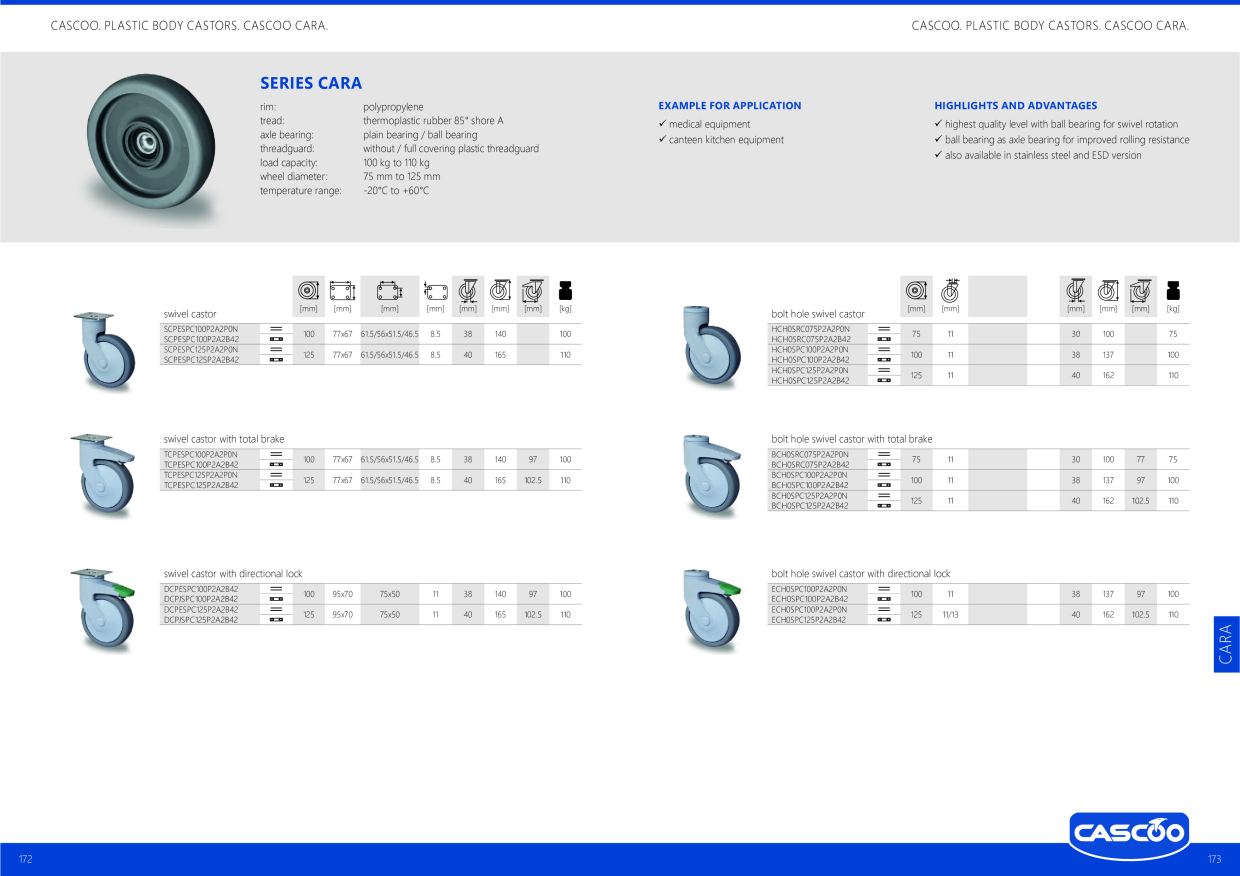Click the 'bolt hole swivel castor with directional lock' title
Image resolution: width=1240 pixels, height=876 pixels.
point(861,574)
